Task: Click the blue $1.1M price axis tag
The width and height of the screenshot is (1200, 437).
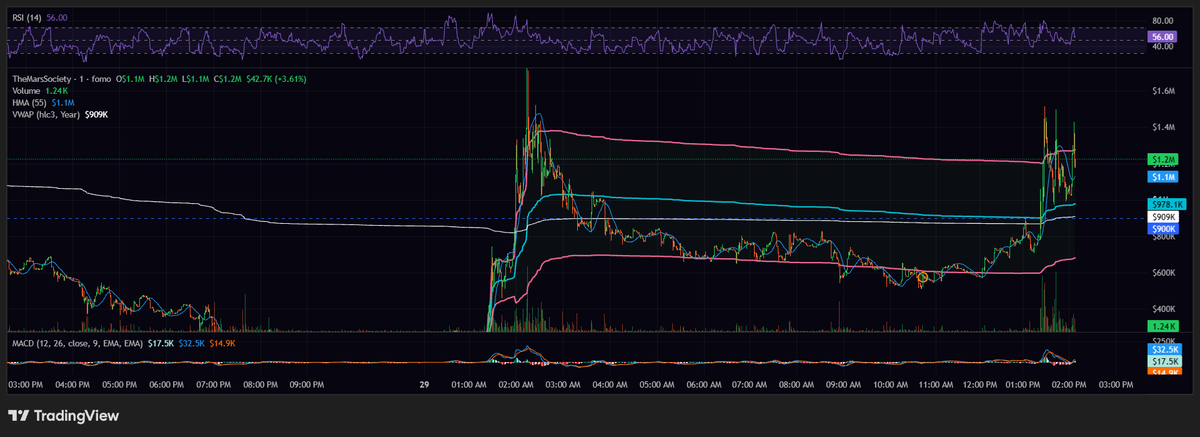Action: (1163, 176)
